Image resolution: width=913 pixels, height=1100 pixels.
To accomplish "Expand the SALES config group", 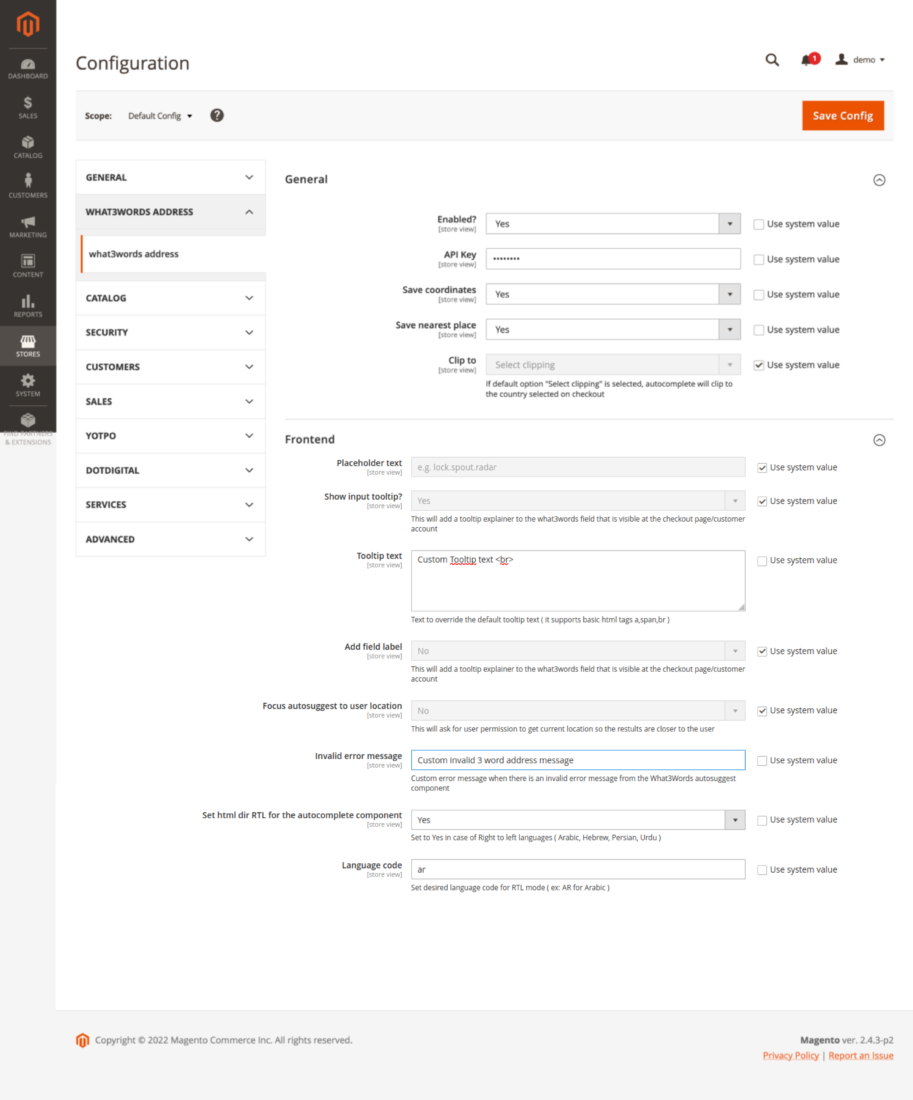I will 171,401.
